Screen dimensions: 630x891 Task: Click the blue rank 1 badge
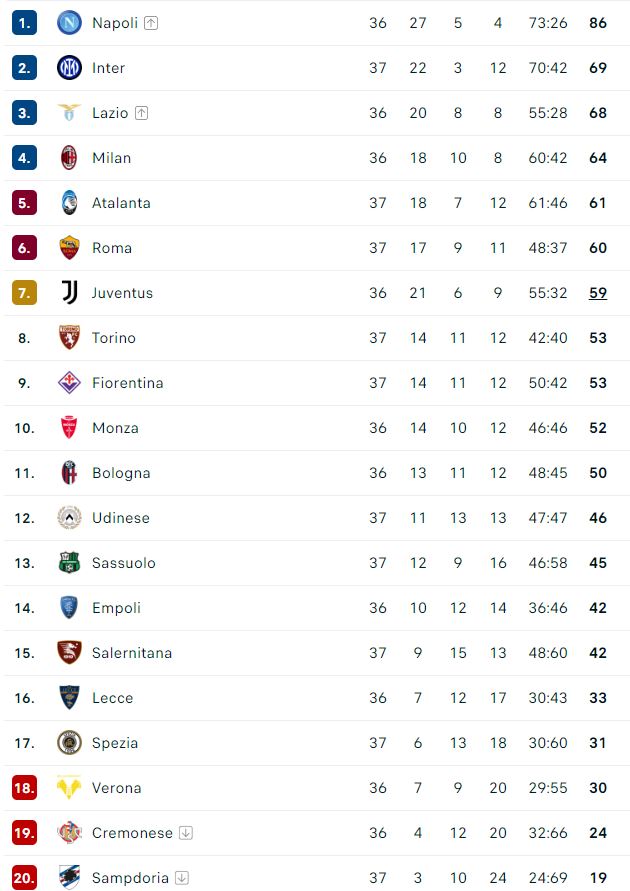point(24,22)
